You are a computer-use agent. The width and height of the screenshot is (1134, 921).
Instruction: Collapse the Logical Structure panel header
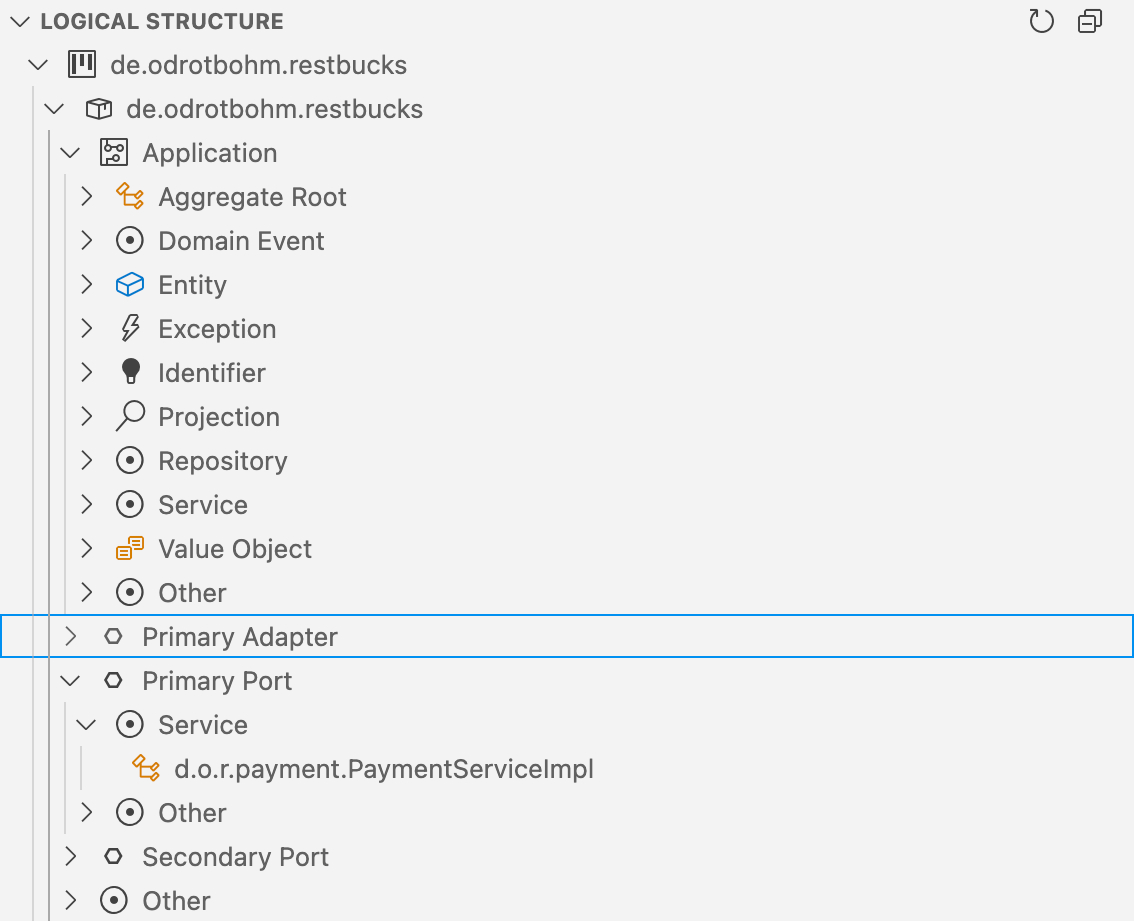[x=21, y=21]
